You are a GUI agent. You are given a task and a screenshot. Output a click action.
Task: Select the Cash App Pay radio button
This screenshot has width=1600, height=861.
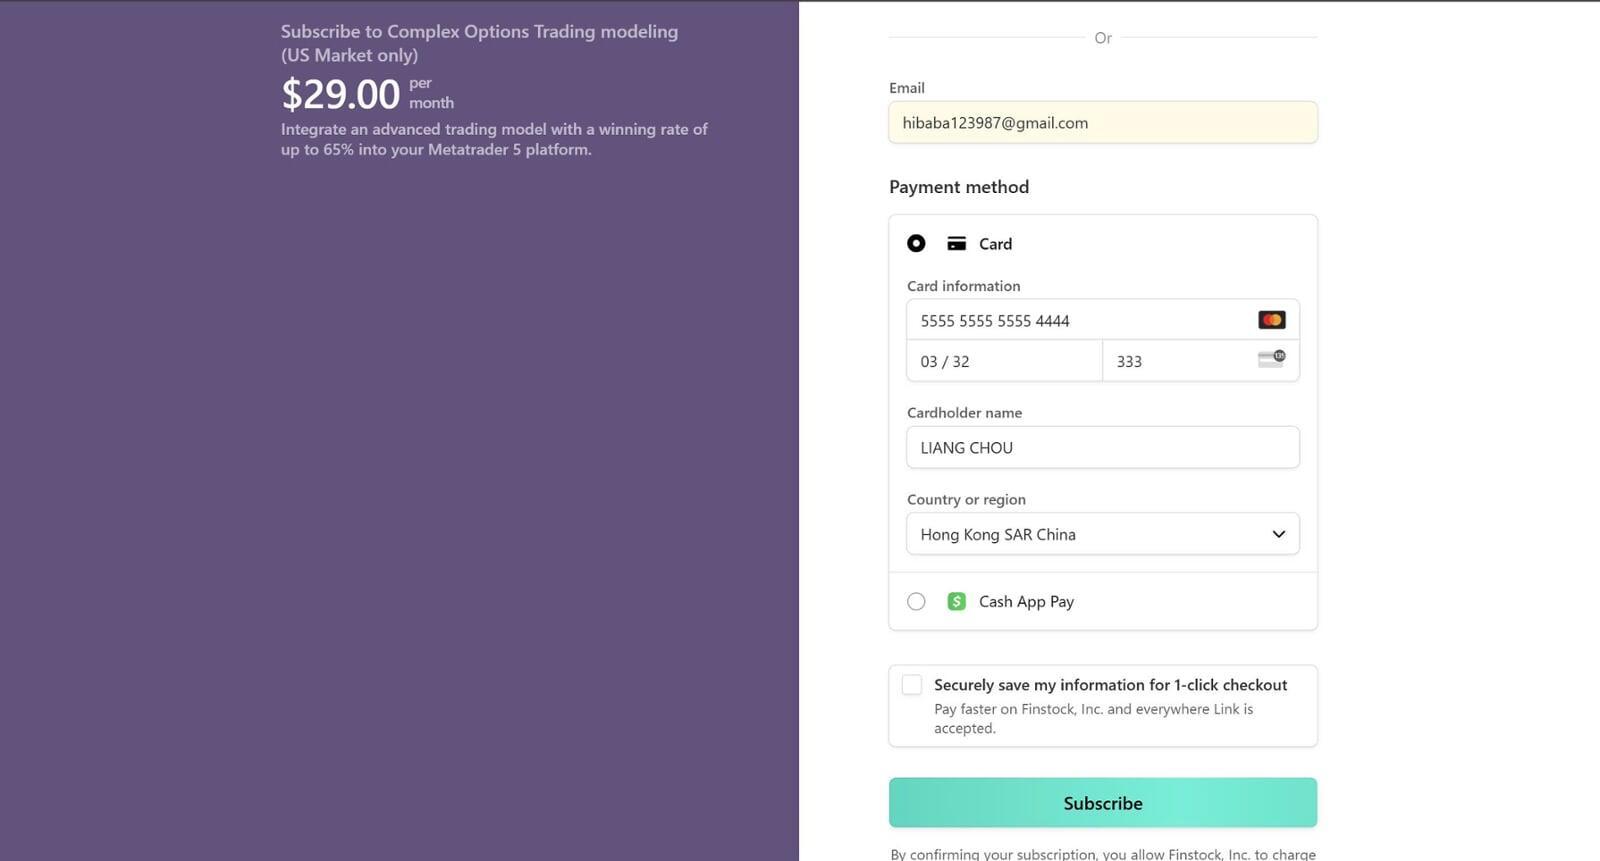pyautogui.click(x=916, y=601)
